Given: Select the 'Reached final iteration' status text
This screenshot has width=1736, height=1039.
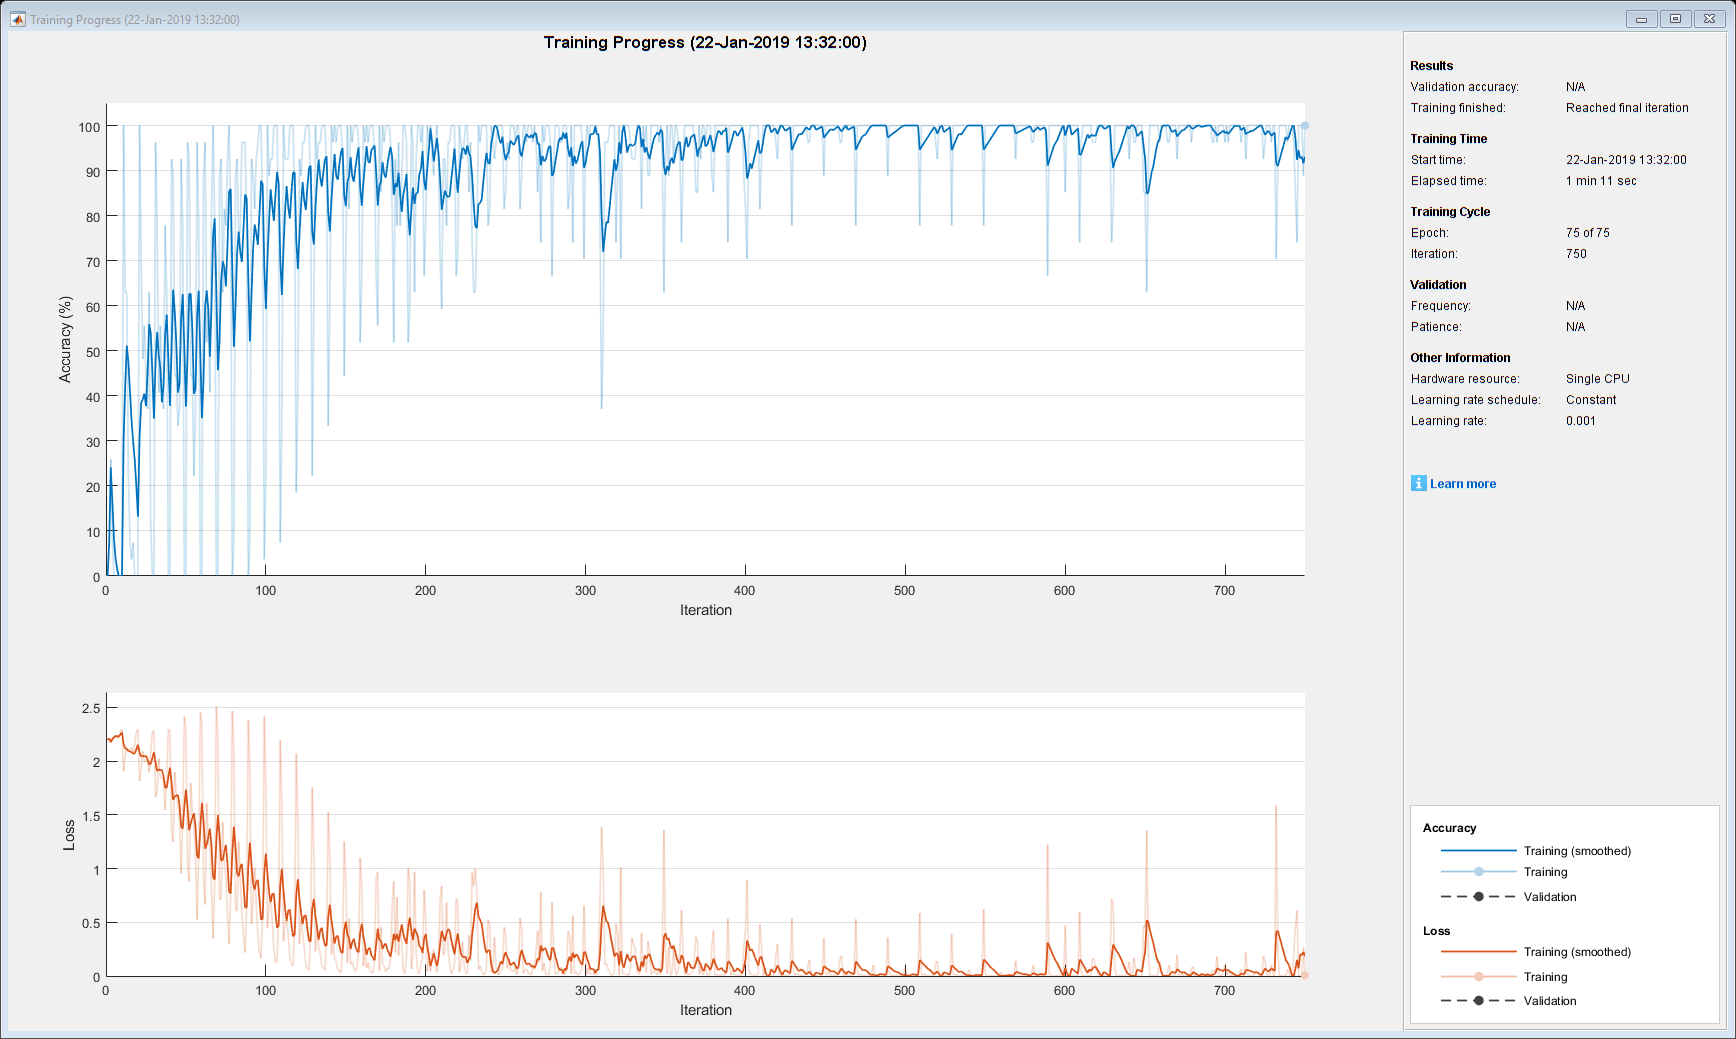Looking at the screenshot, I should click(x=1627, y=108).
